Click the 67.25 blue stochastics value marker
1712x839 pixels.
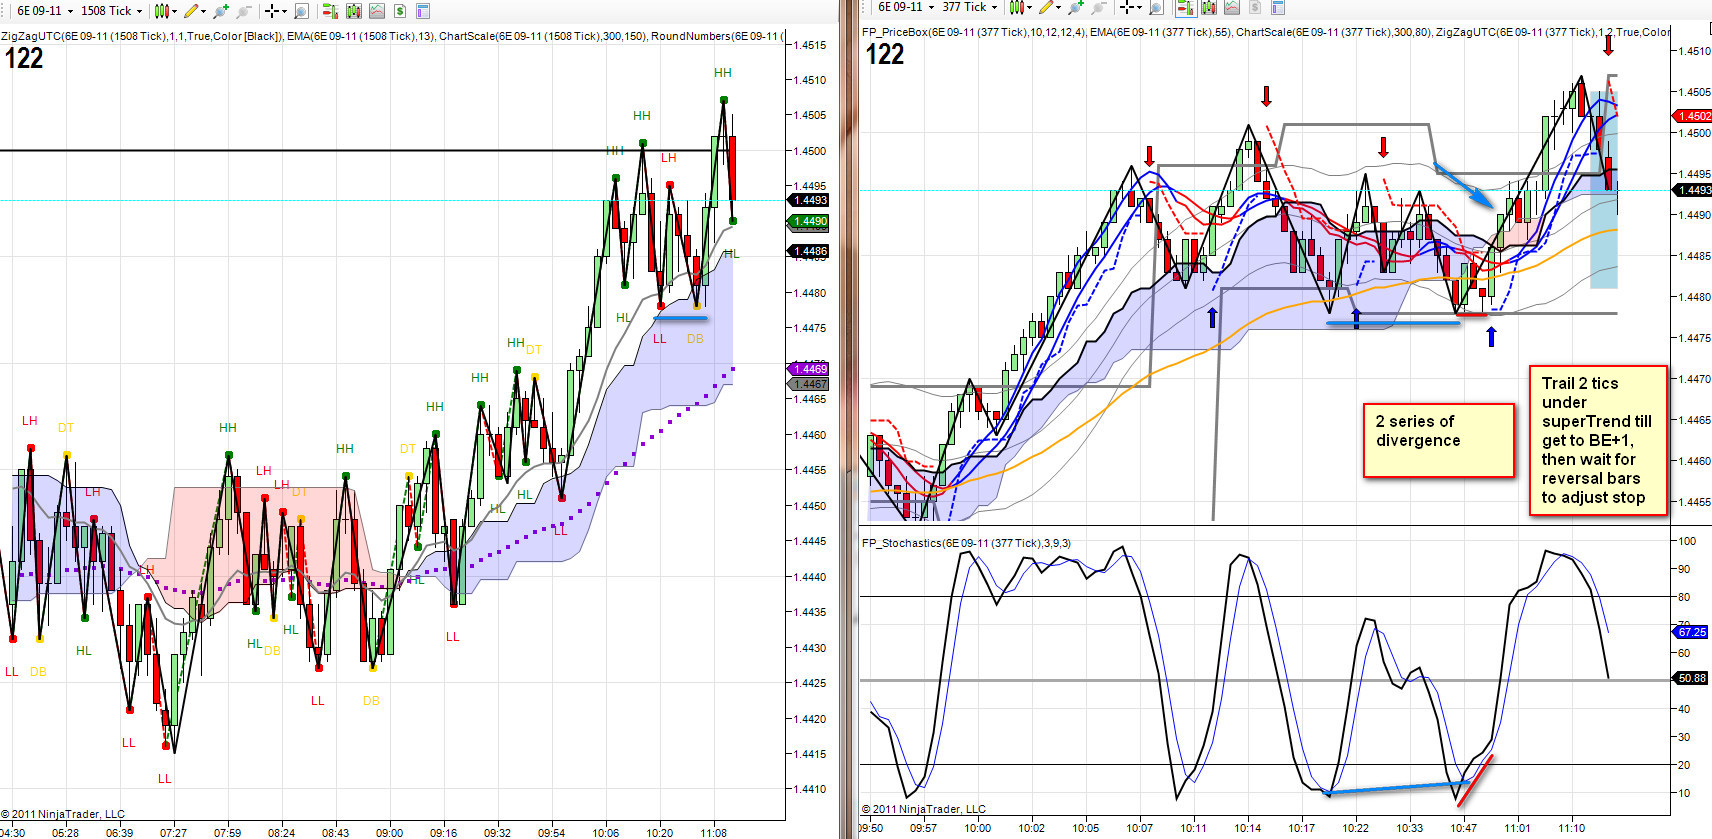1692,632
